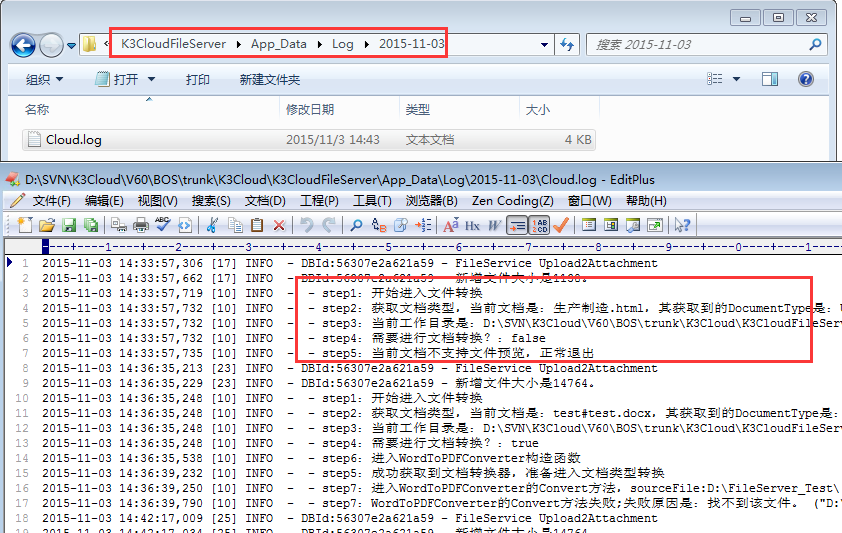This screenshot has width=842, height=533.
Task: Click the spell check ABC icon
Action: tap(164, 225)
